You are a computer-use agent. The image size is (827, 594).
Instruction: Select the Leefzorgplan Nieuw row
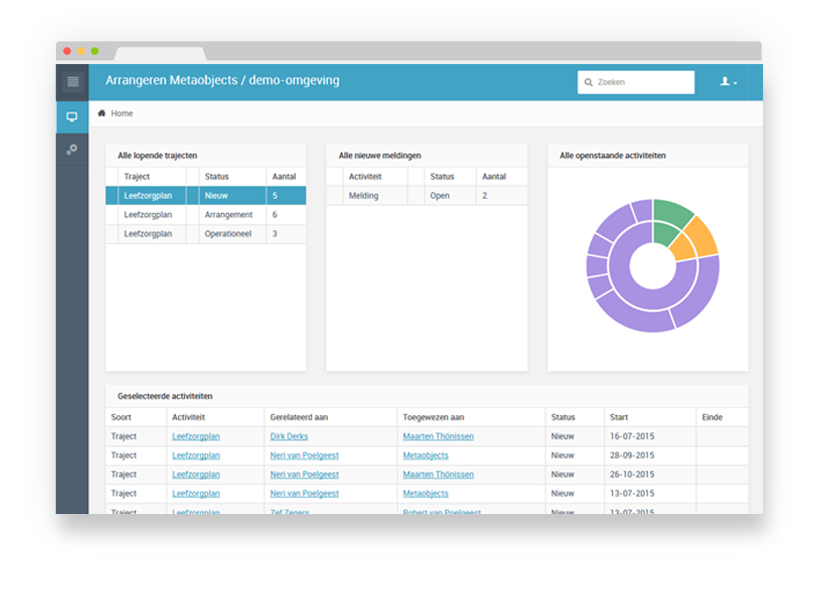(x=206, y=196)
